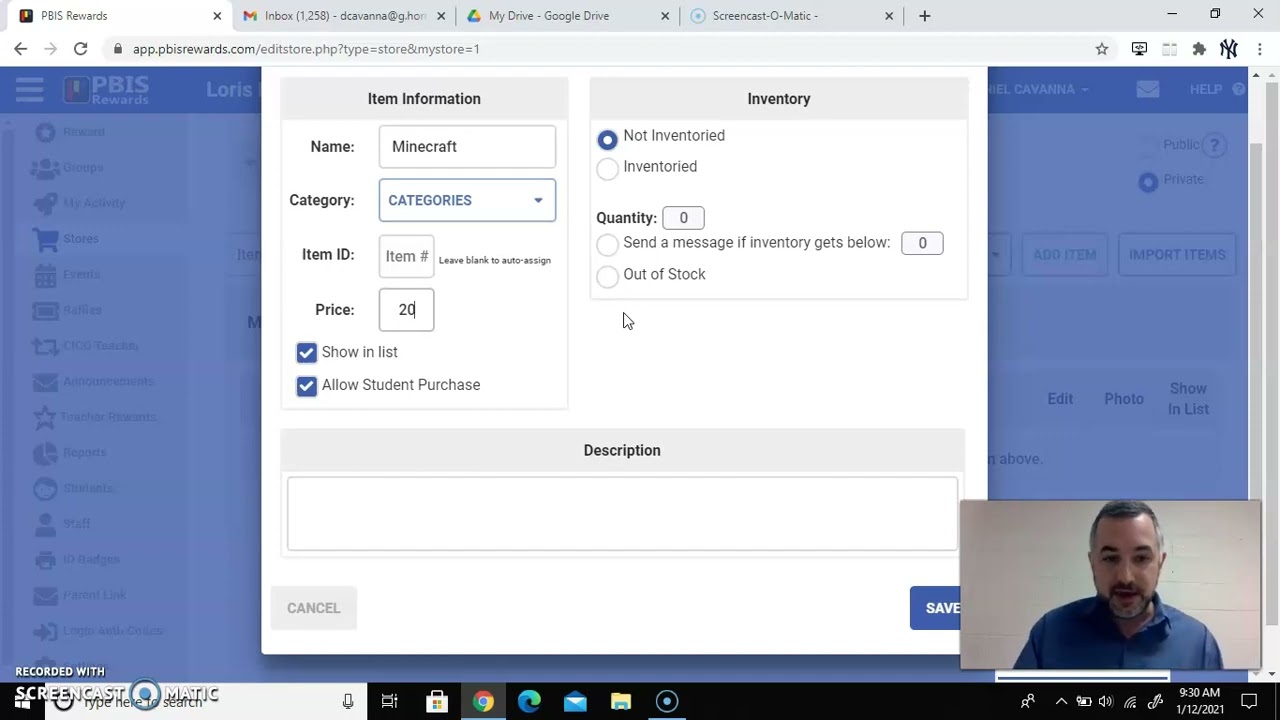Click the PBIS Rewards logo

tap(106, 89)
